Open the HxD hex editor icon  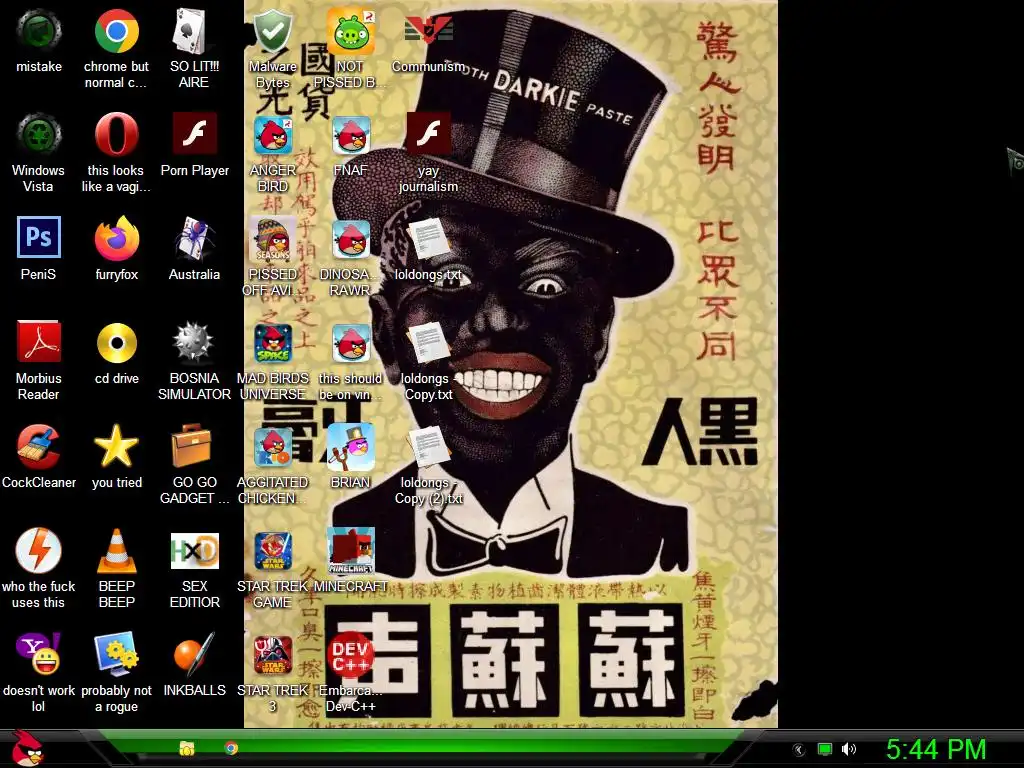pyautogui.click(x=194, y=551)
